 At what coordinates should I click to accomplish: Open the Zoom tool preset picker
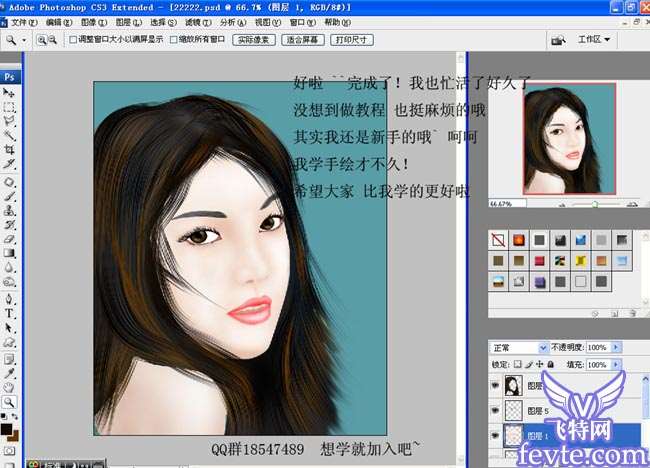[24, 40]
